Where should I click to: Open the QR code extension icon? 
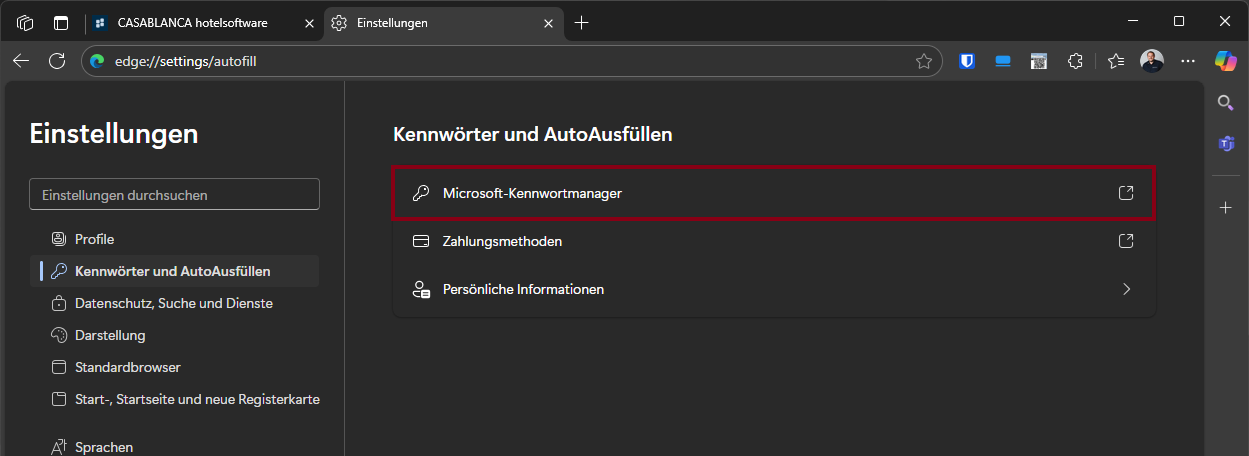[1039, 61]
